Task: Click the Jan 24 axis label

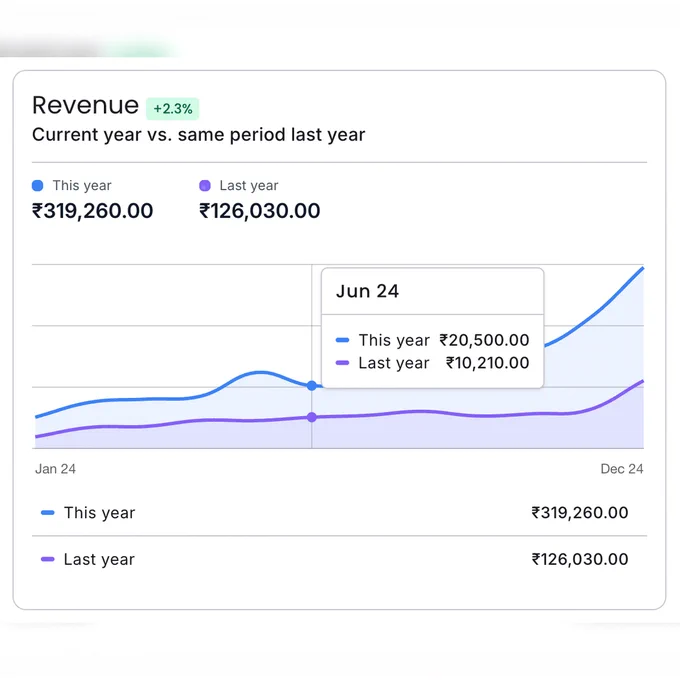Action: coord(55,469)
